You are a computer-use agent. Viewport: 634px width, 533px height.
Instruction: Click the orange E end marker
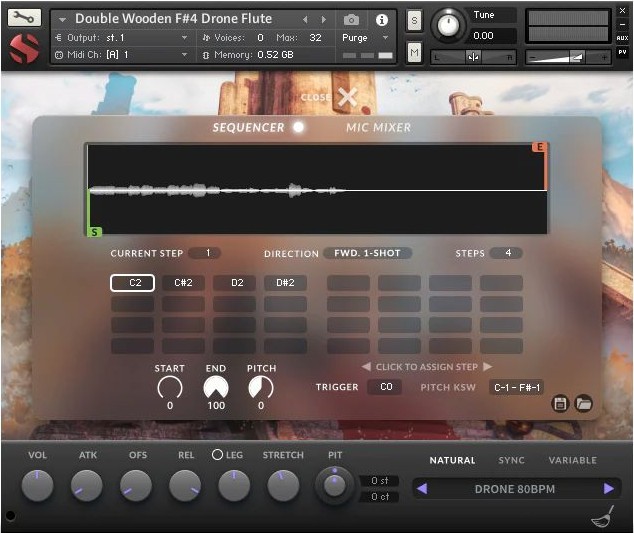click(x=539, y=147)
